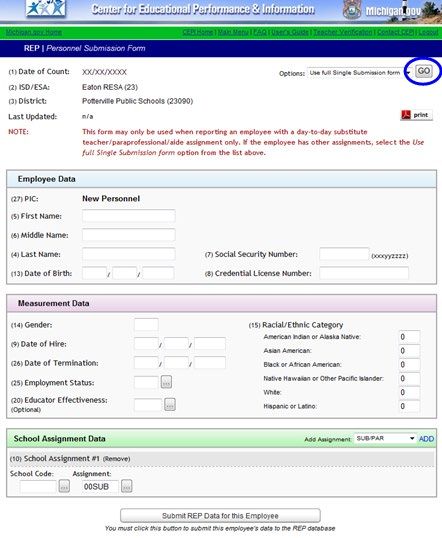Click the Educator Effectiveness input field
Viewport: 442px width, 538px height.
point(148,405)
